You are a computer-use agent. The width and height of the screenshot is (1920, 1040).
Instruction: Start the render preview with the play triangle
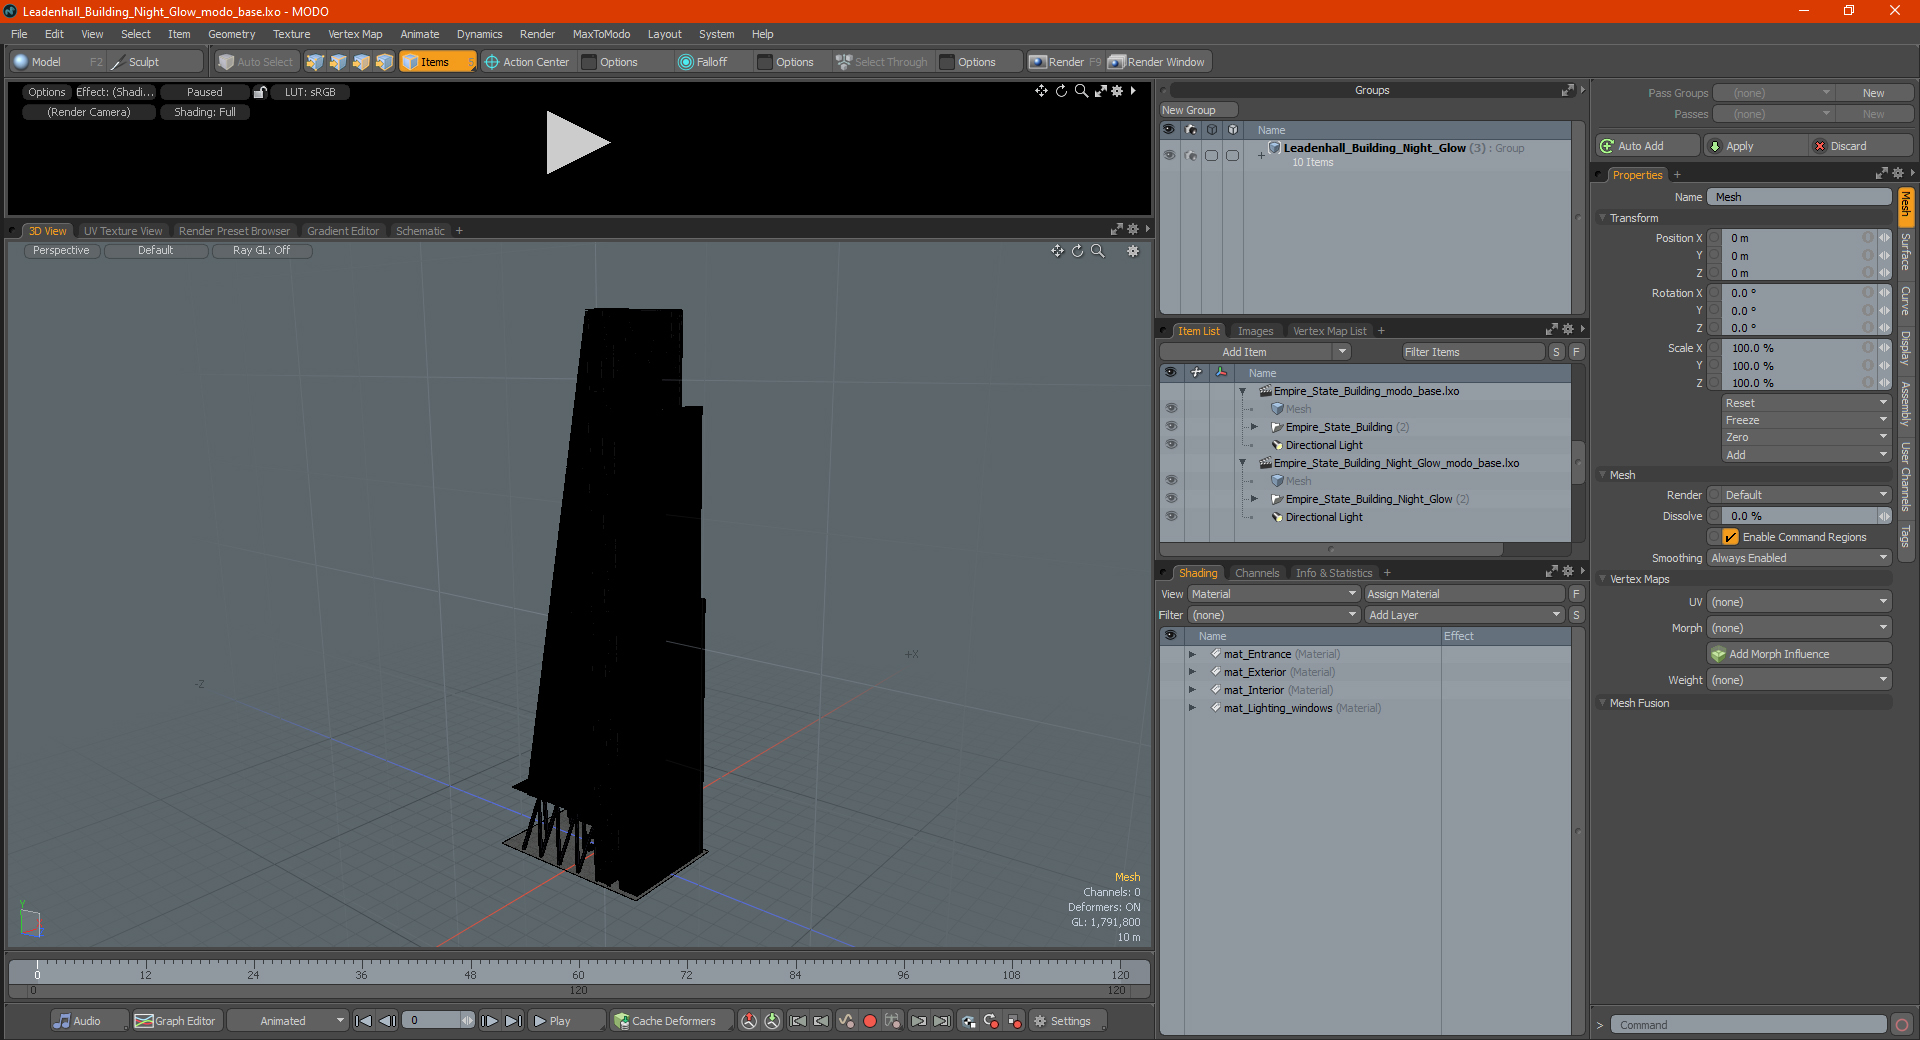(x=577, y=143)
